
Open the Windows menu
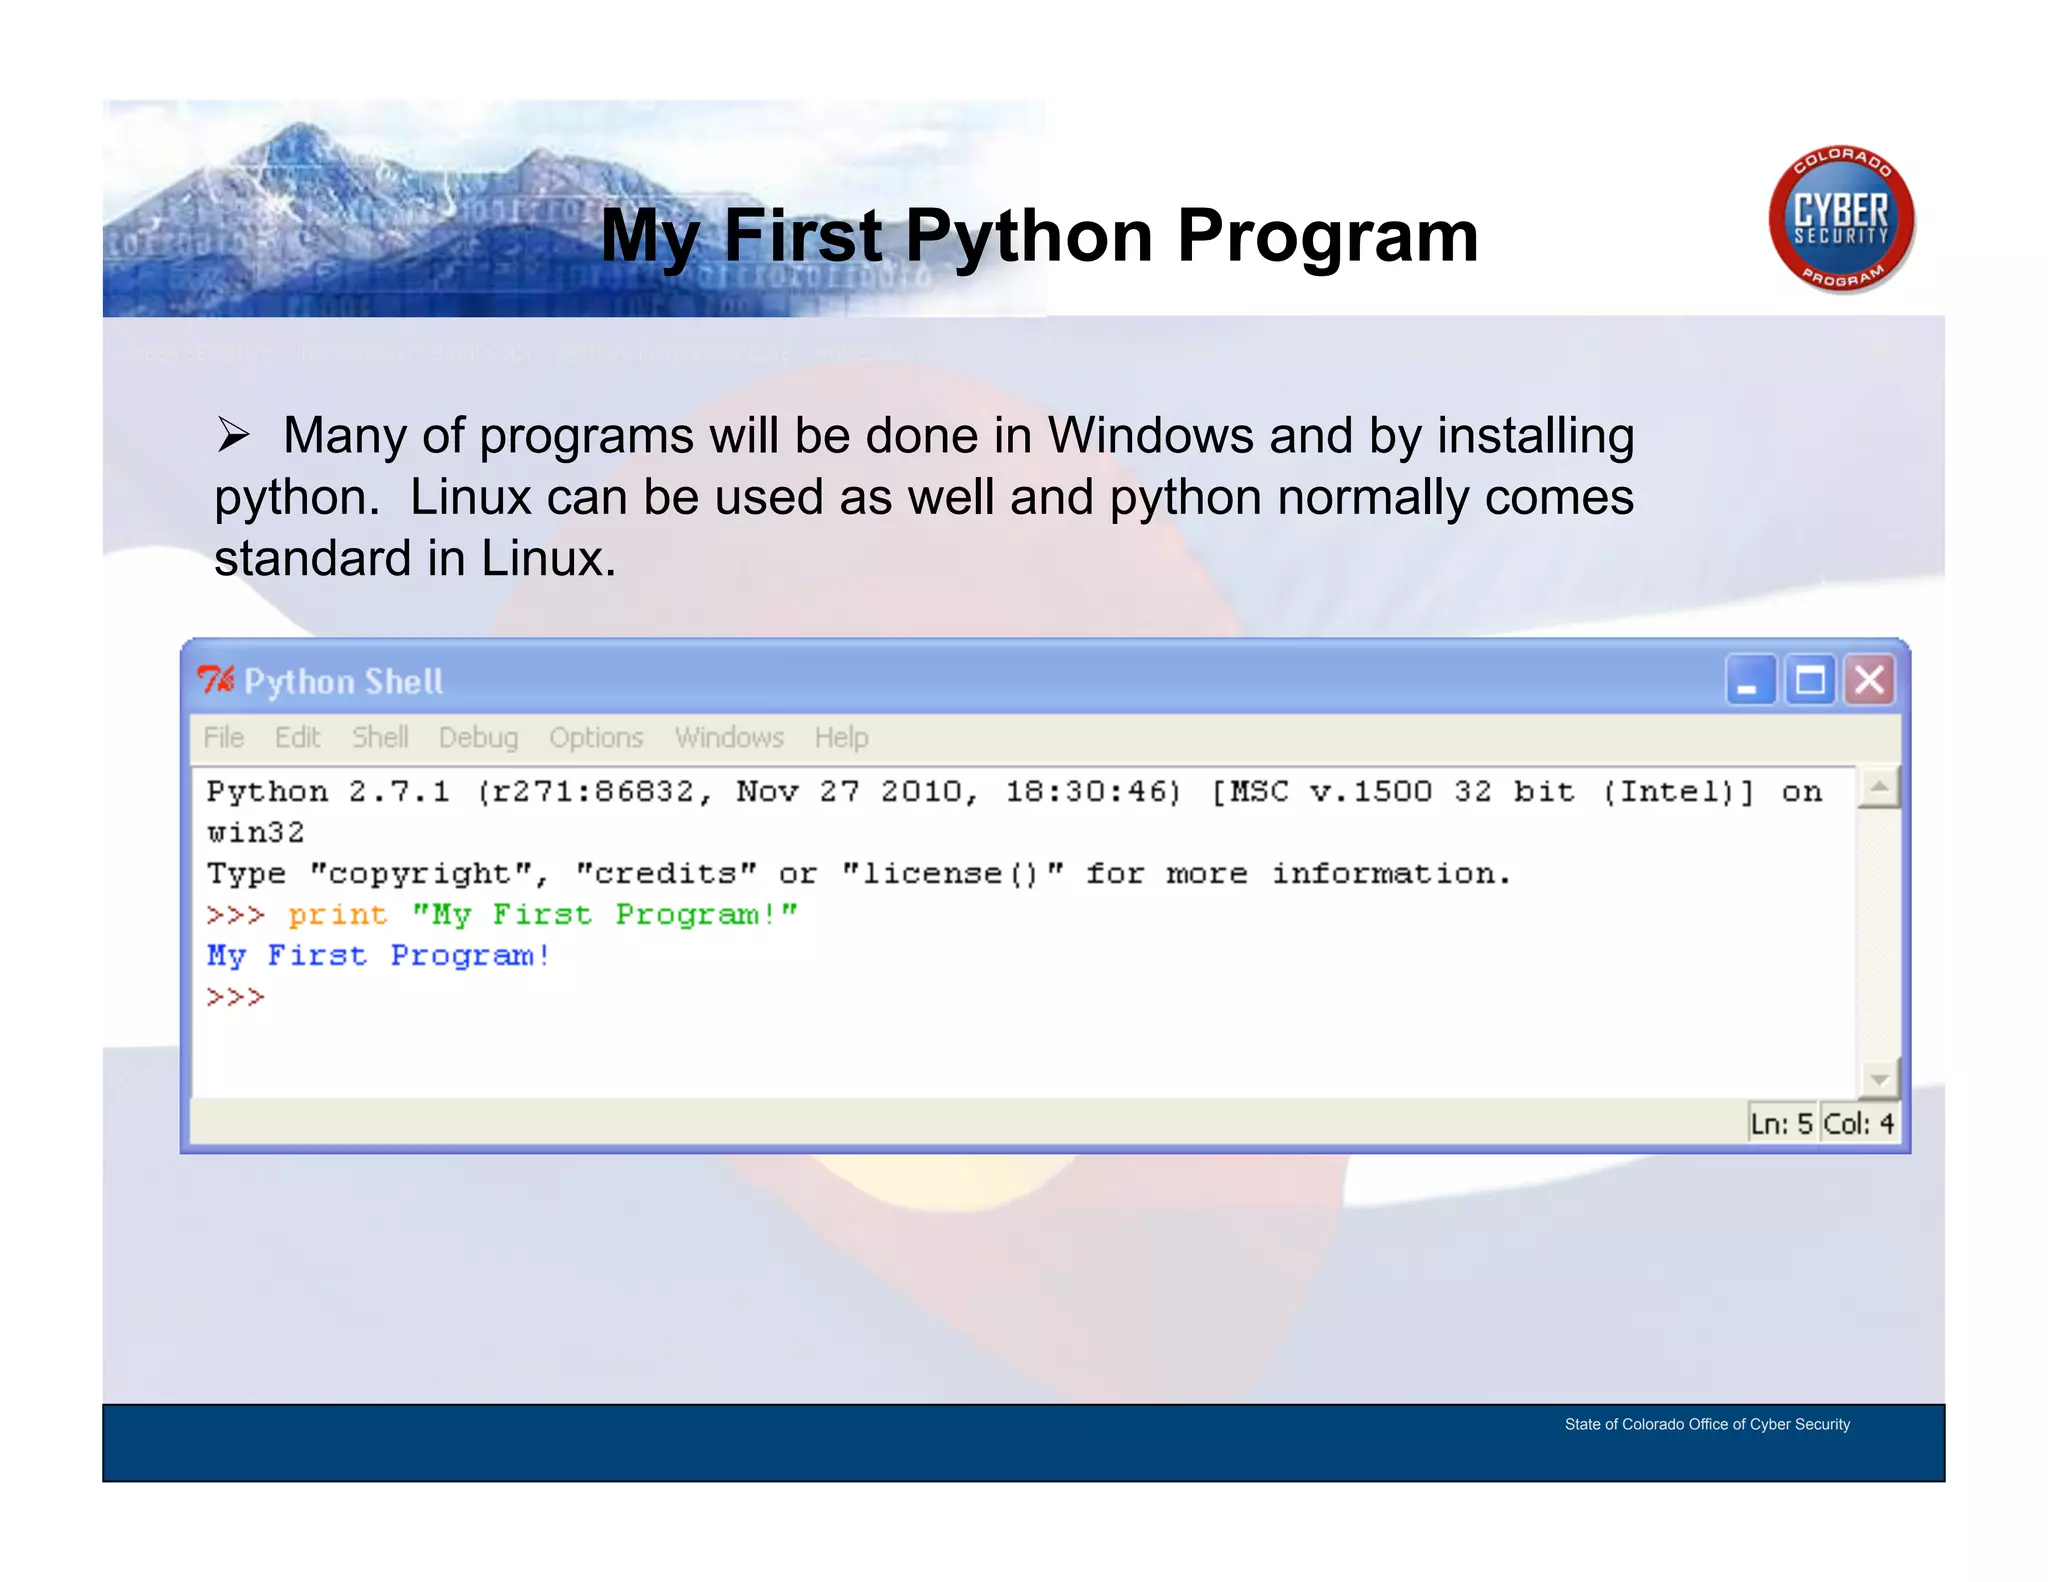click(729, 738)
